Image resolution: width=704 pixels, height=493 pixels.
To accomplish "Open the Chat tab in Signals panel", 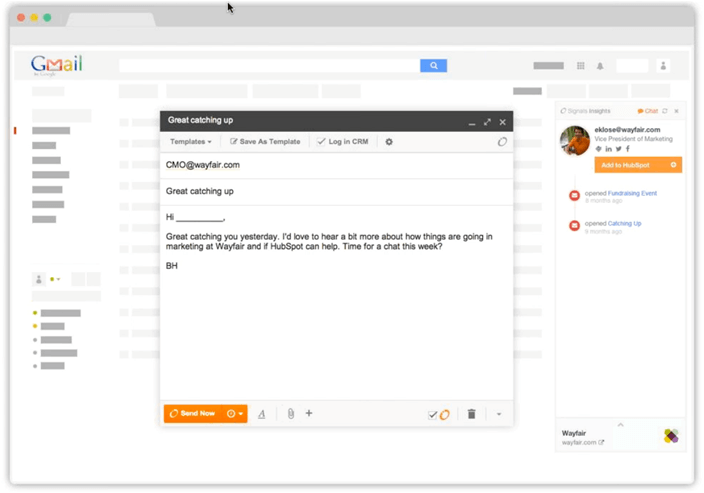I will coord(647,111).
